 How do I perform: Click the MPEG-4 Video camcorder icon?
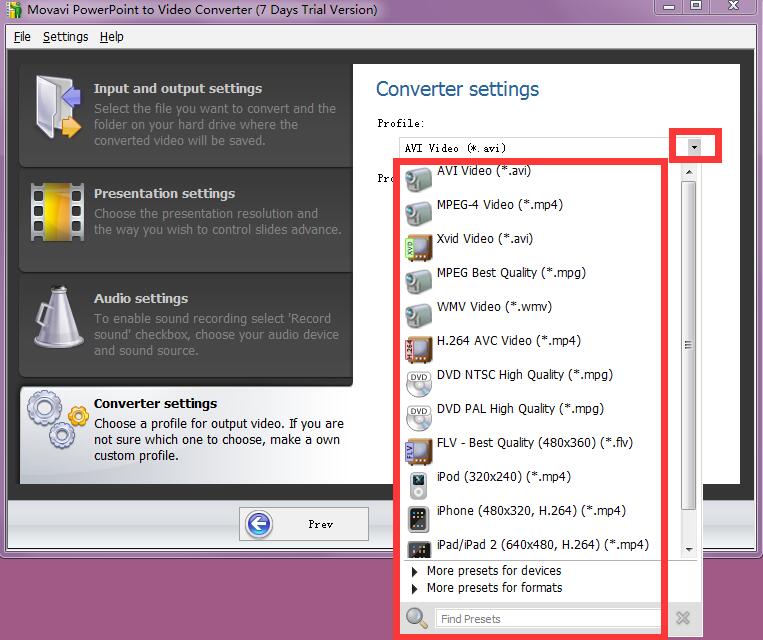[418, 213]
